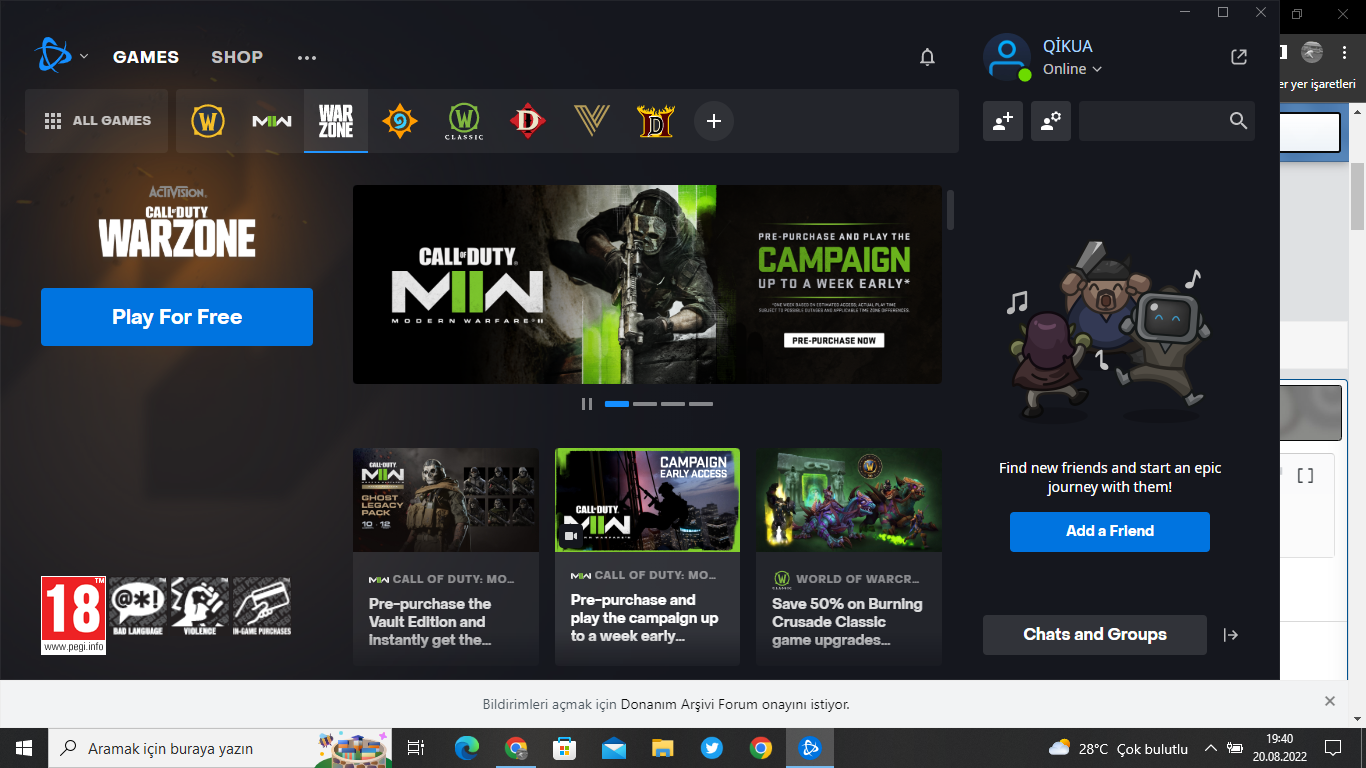The image size is (1366, 768).
Task: Open the Battle.net logo menu
Action: click(52, 56)
